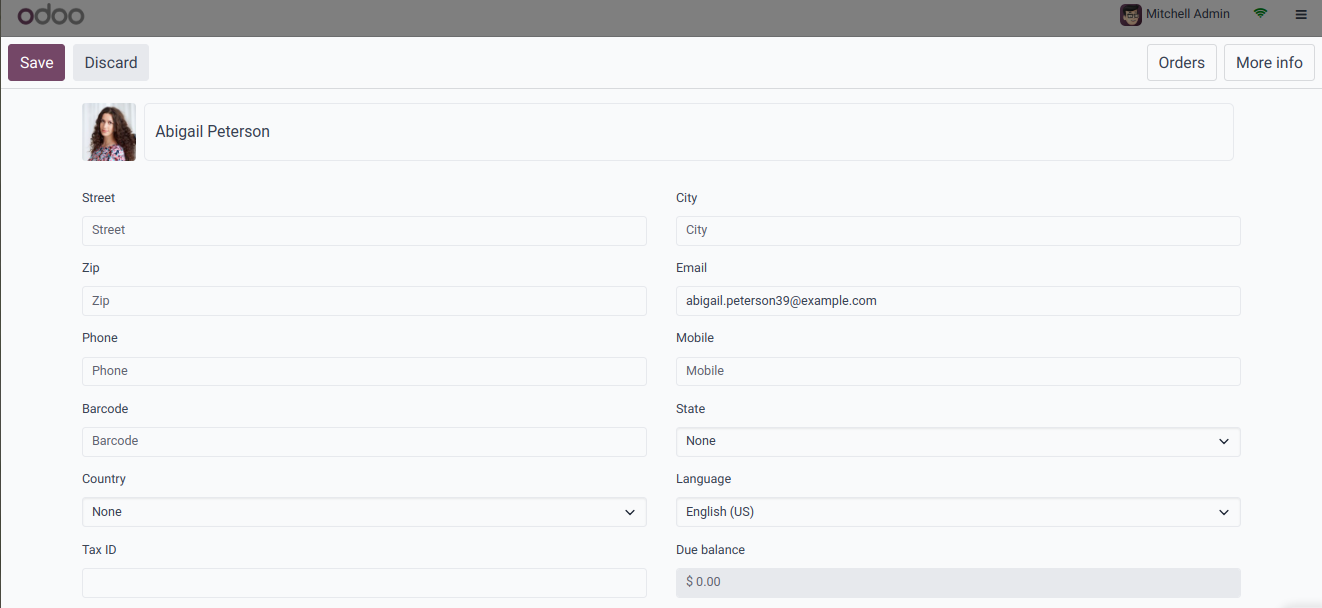
Task: Expand the Country dropdown
Action: (x=364, y=512)
